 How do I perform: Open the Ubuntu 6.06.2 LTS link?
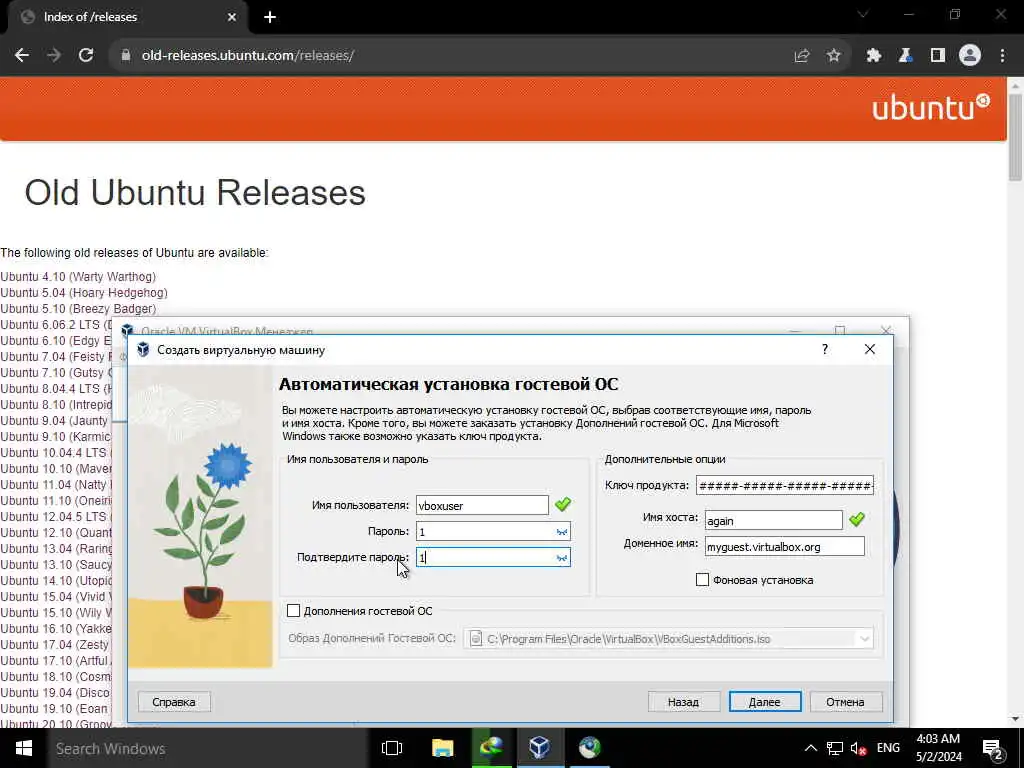pyautogui.click(x=56, y=325)
